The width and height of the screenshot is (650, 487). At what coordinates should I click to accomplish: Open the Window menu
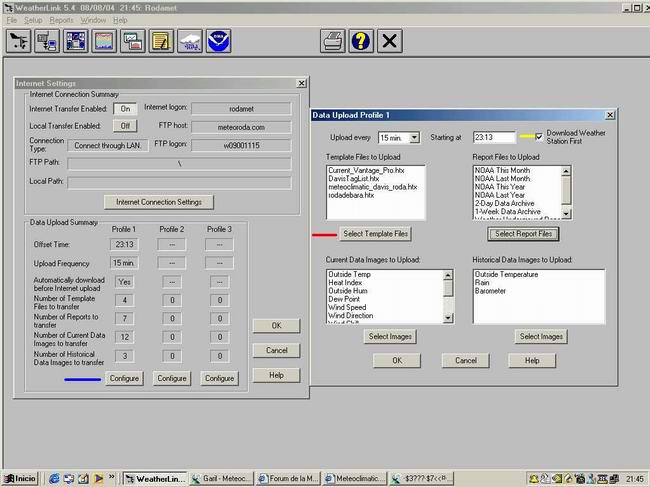pos(93,20)
